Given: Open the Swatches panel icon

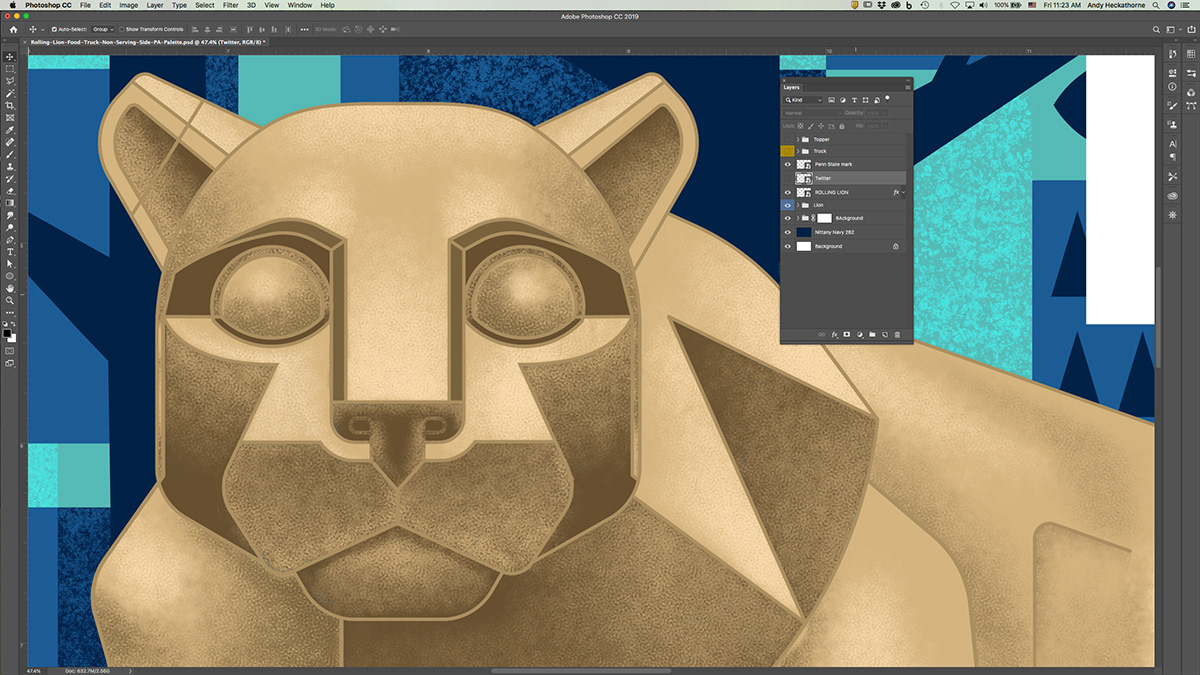Looking at the screenshot, I should [1191, 54].
